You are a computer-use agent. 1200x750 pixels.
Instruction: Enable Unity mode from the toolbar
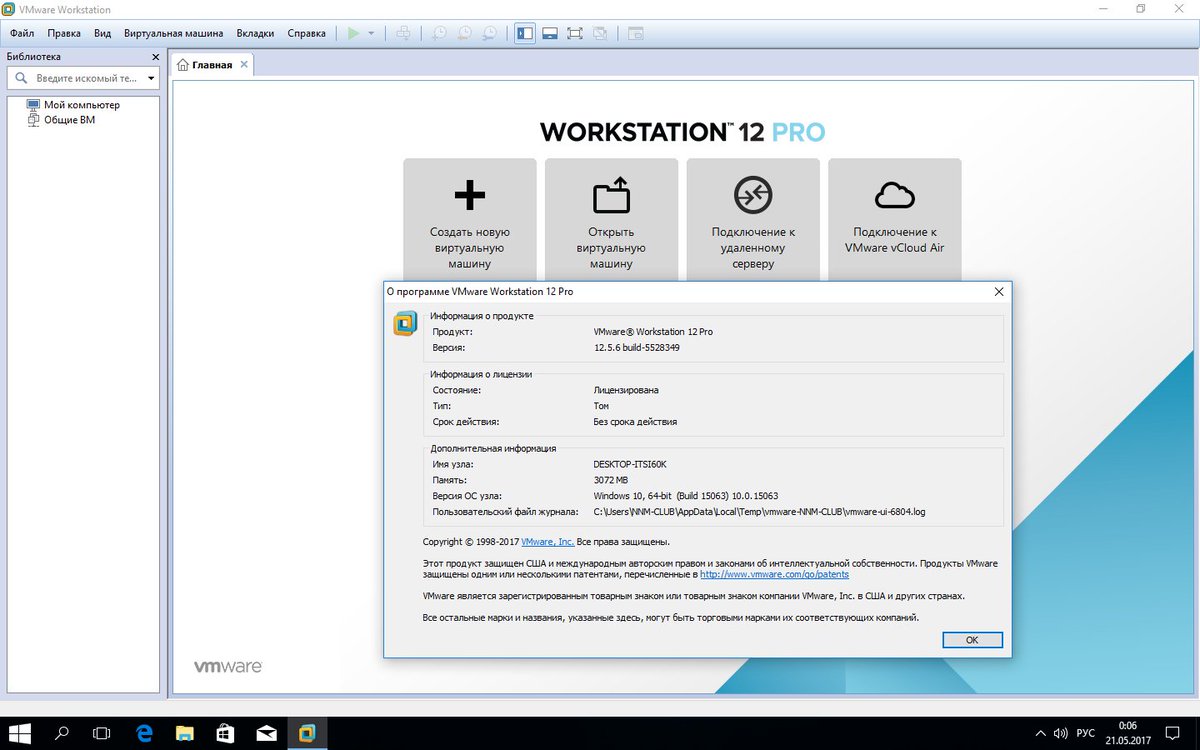pyautogui.click(x=599, y=32)
